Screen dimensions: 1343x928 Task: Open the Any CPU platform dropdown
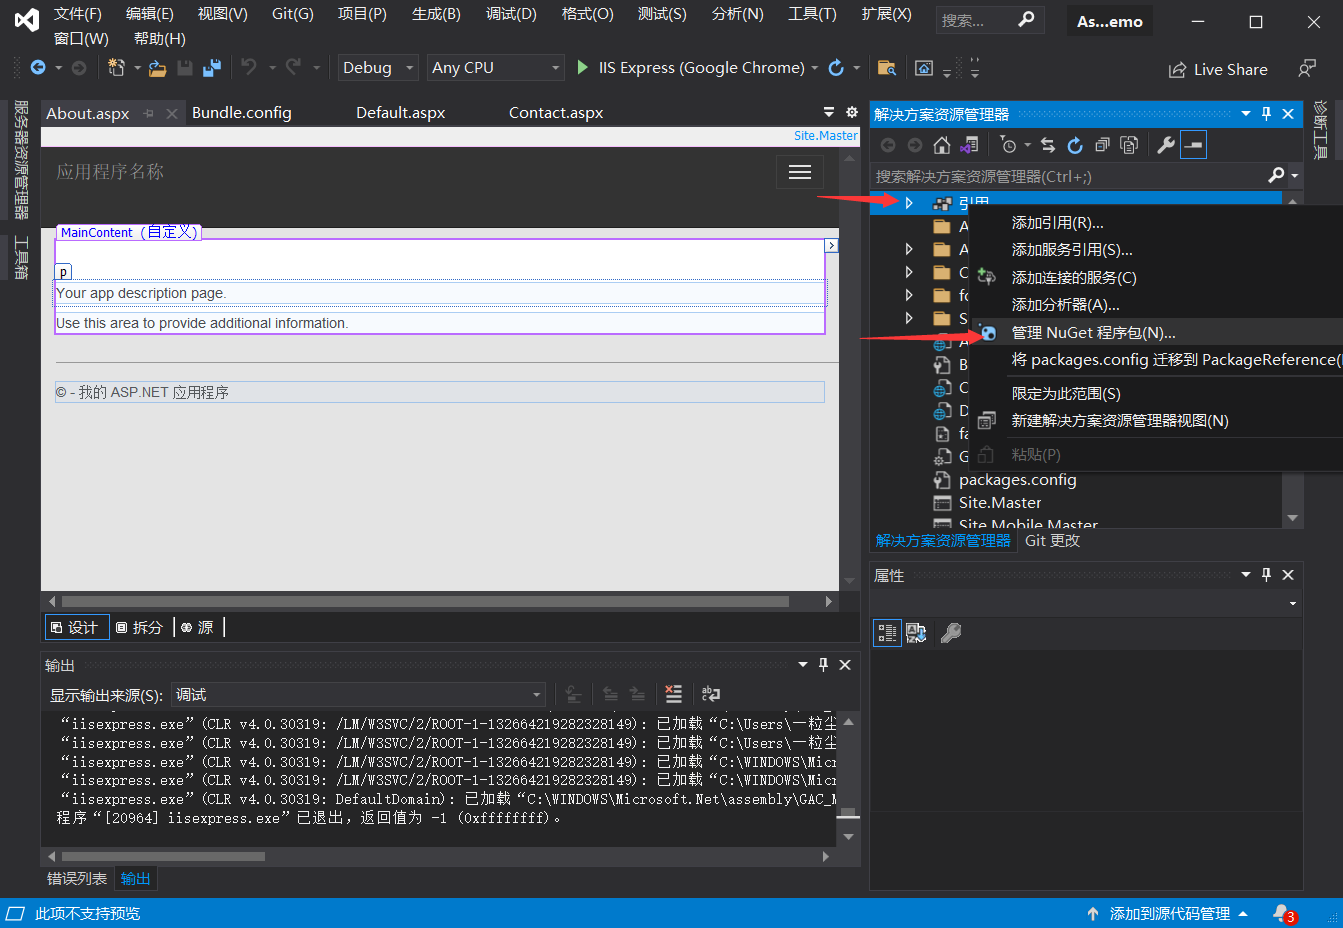pyautogui.click(x=494, y=67)
